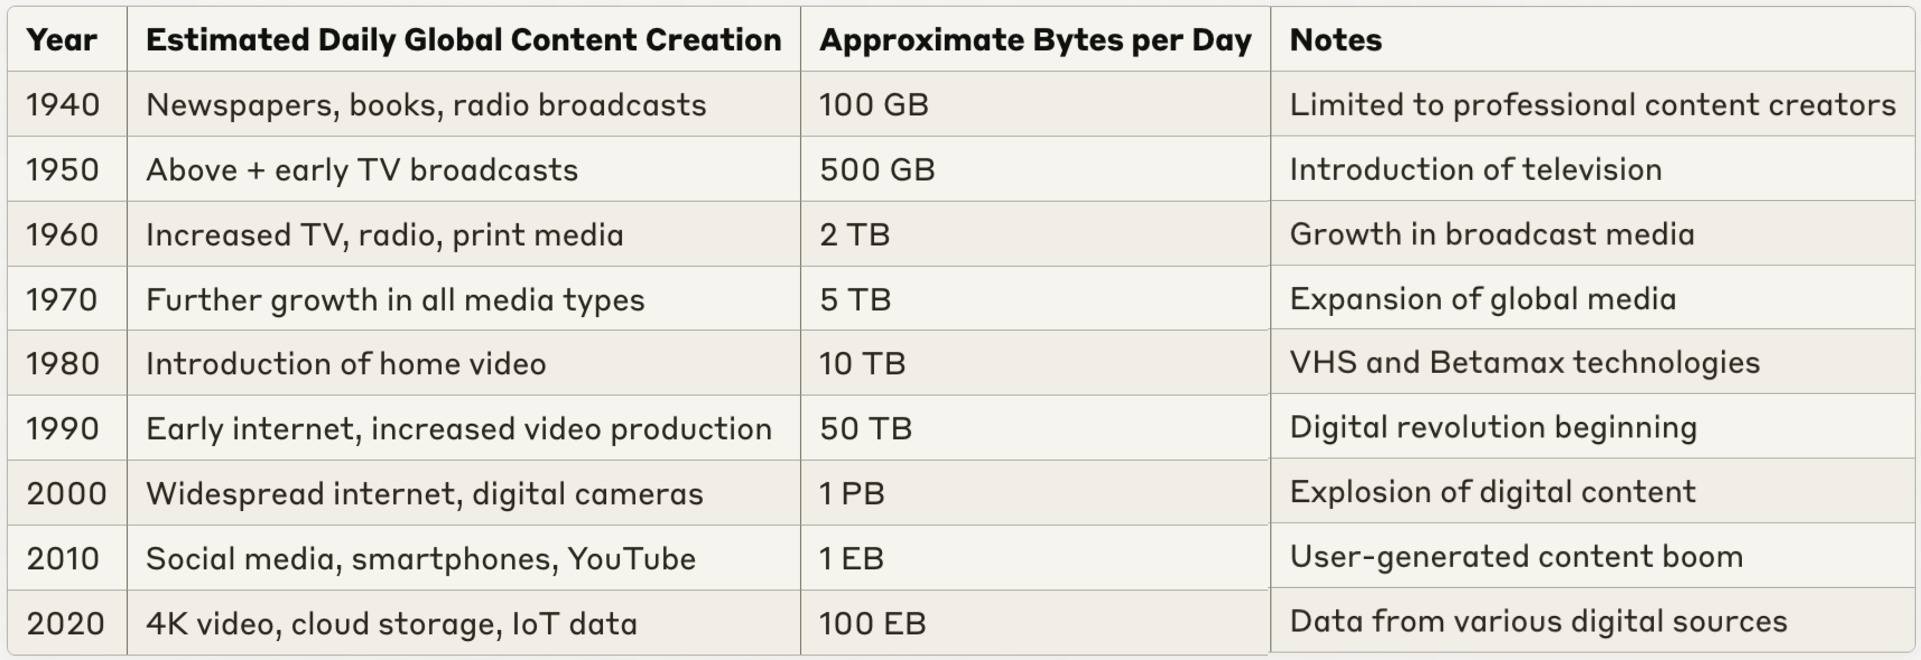The image size is (1921, 660).
Task: Click the "Notes" column header
Action: [1336, 40]
